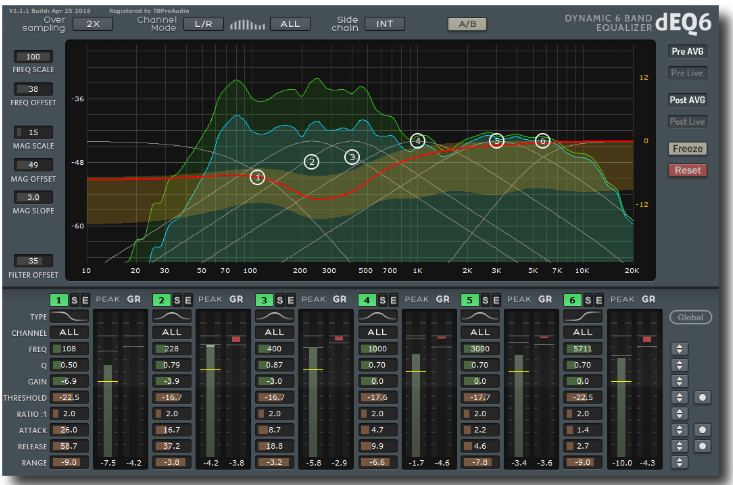Open band 2 bell filter type icon

coord(172,316)
